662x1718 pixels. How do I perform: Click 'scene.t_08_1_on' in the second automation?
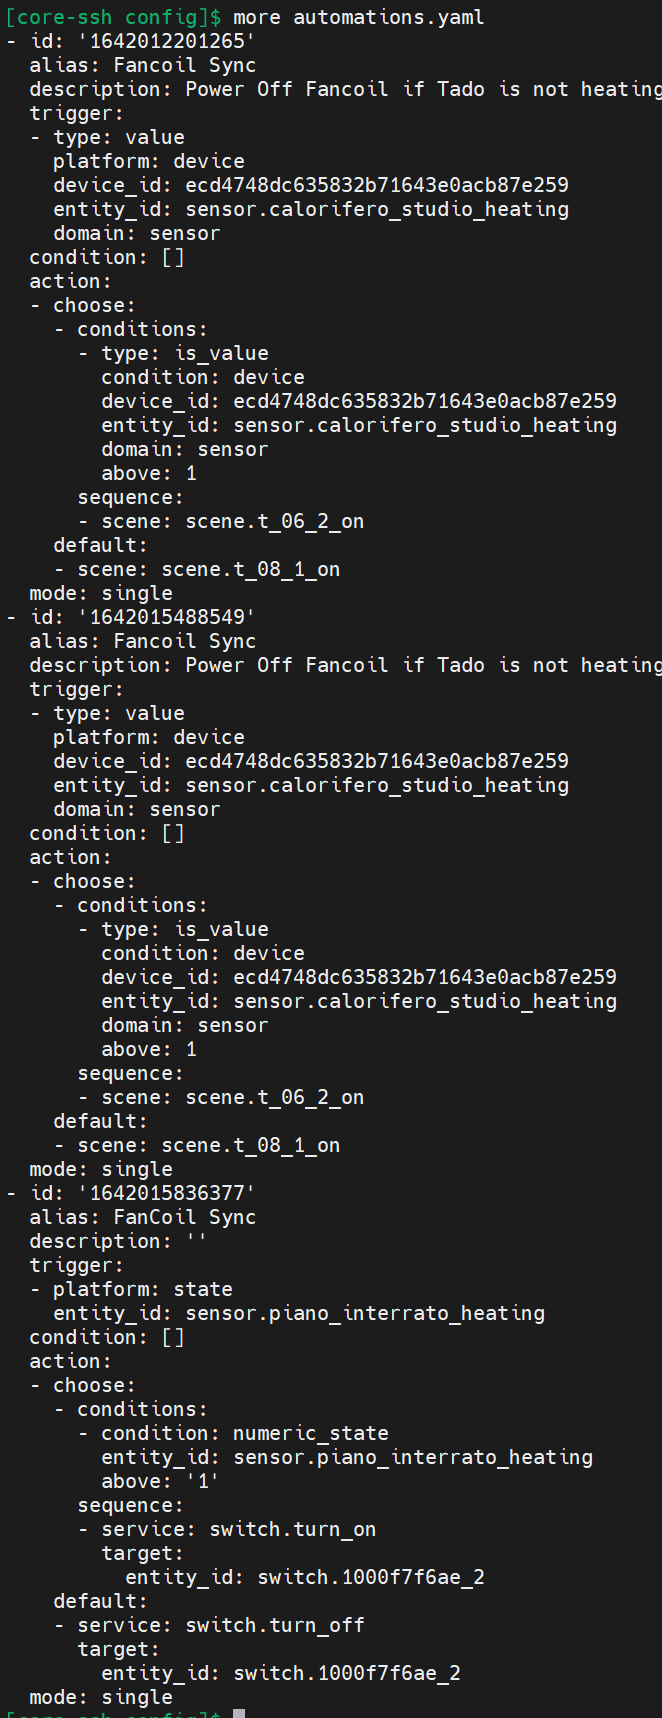point(250,1145)
